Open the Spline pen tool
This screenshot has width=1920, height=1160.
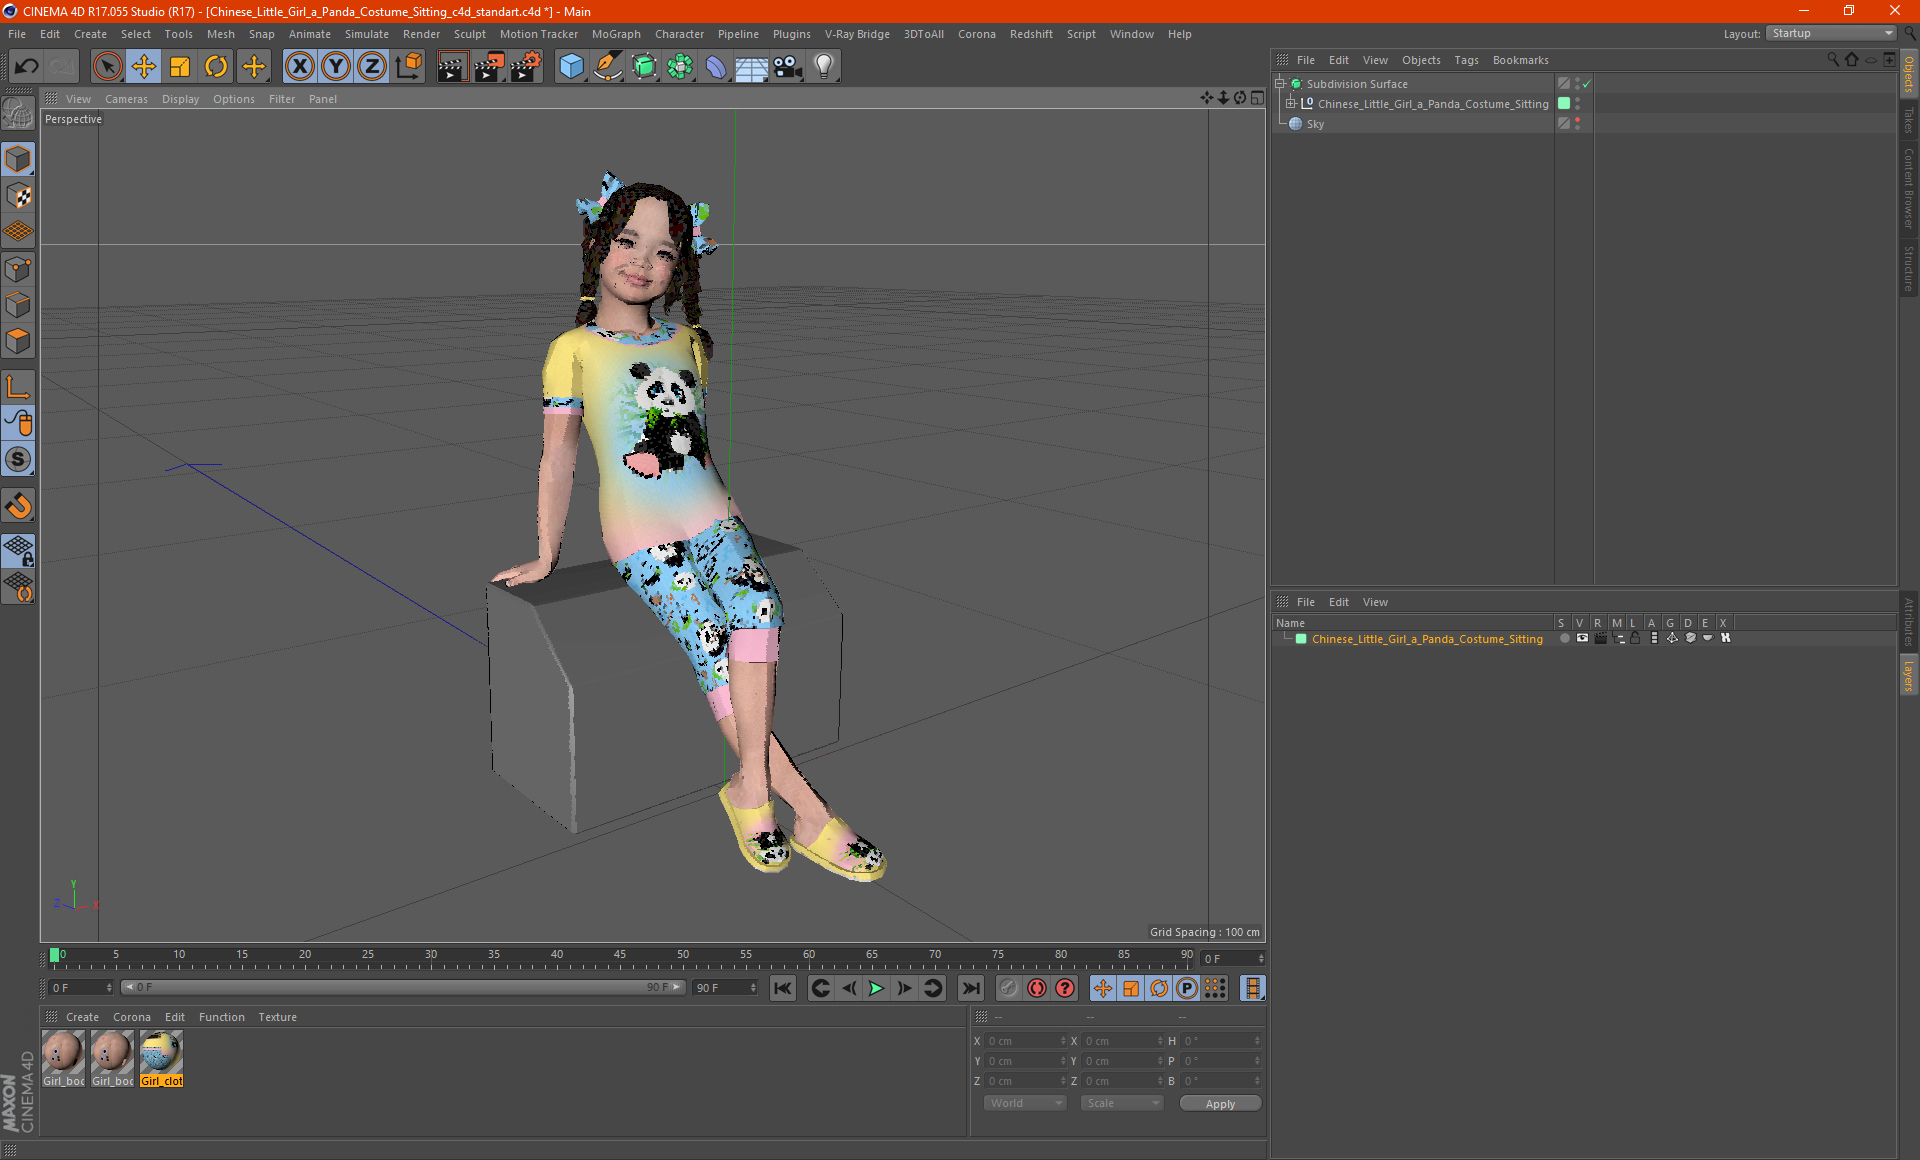pos(608,67)
